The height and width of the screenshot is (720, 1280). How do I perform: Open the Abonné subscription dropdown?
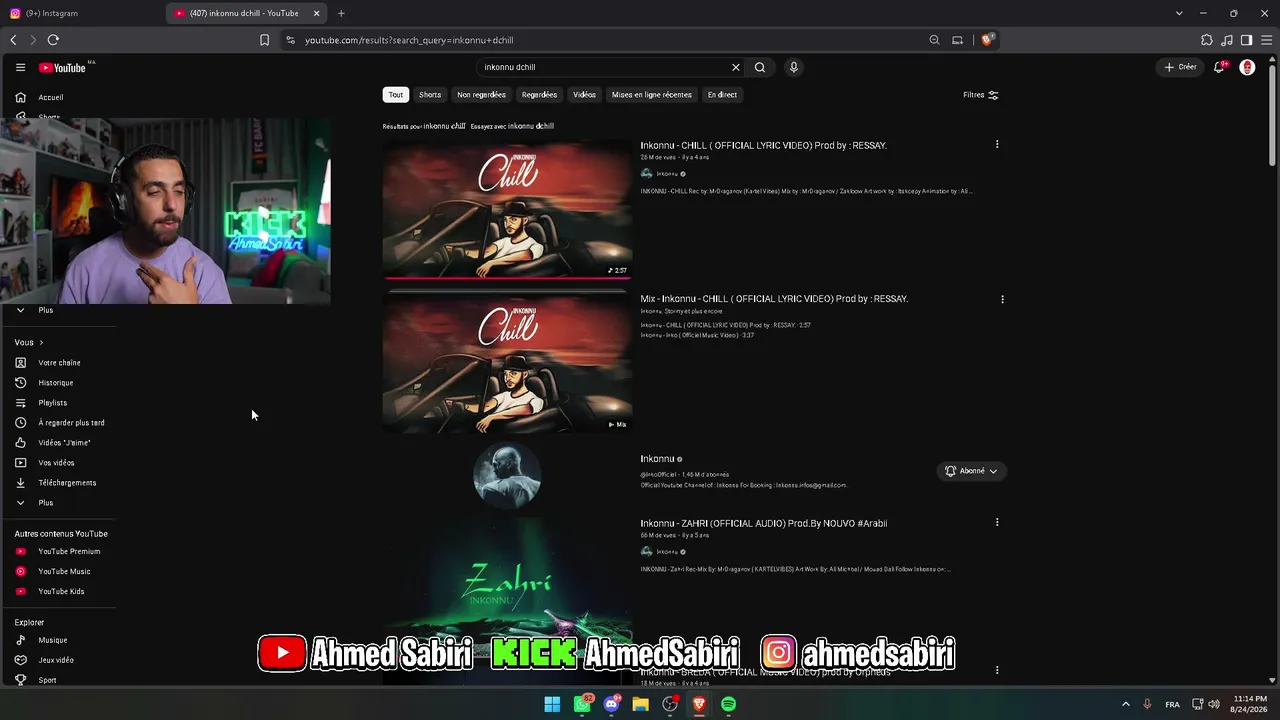(971, 471)
